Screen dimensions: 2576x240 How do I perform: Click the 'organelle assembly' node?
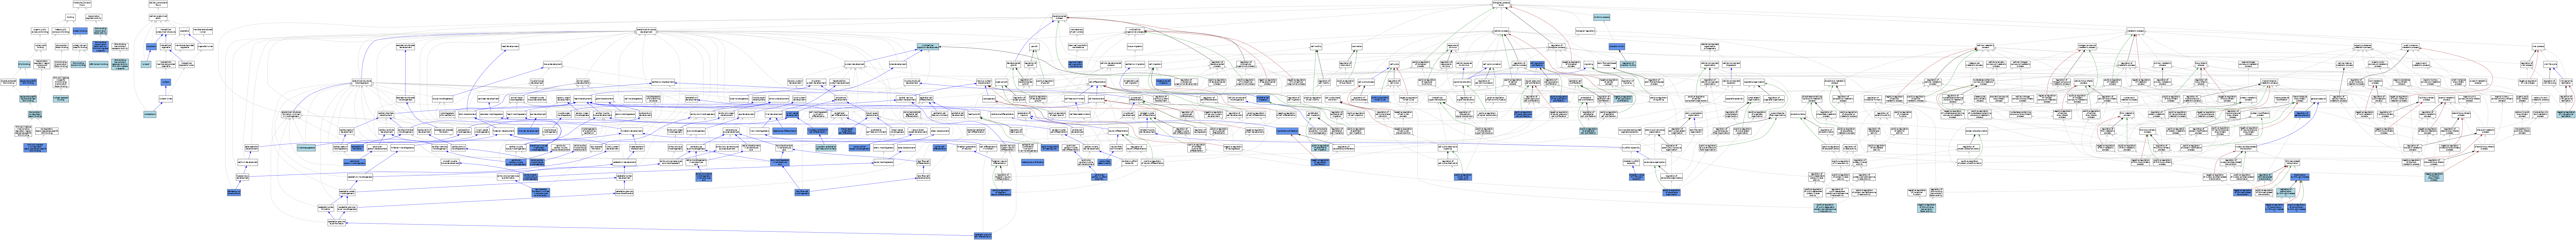coord(1734,99)
